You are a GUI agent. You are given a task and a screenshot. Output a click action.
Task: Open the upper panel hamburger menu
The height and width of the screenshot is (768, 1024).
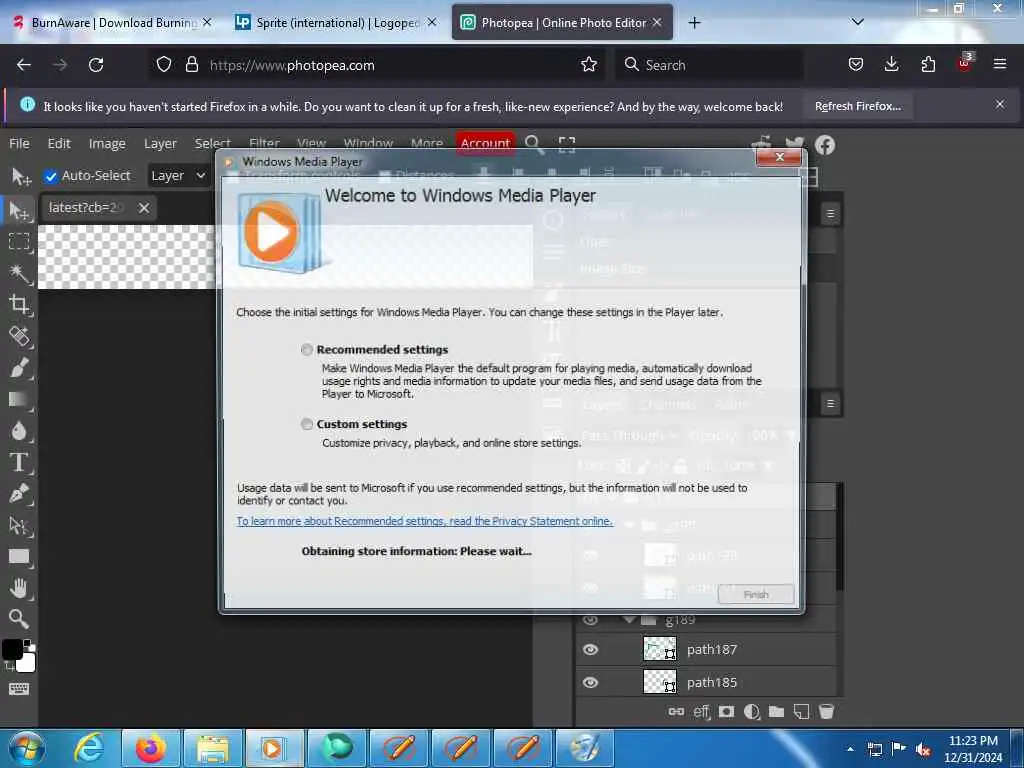point(830,214)
